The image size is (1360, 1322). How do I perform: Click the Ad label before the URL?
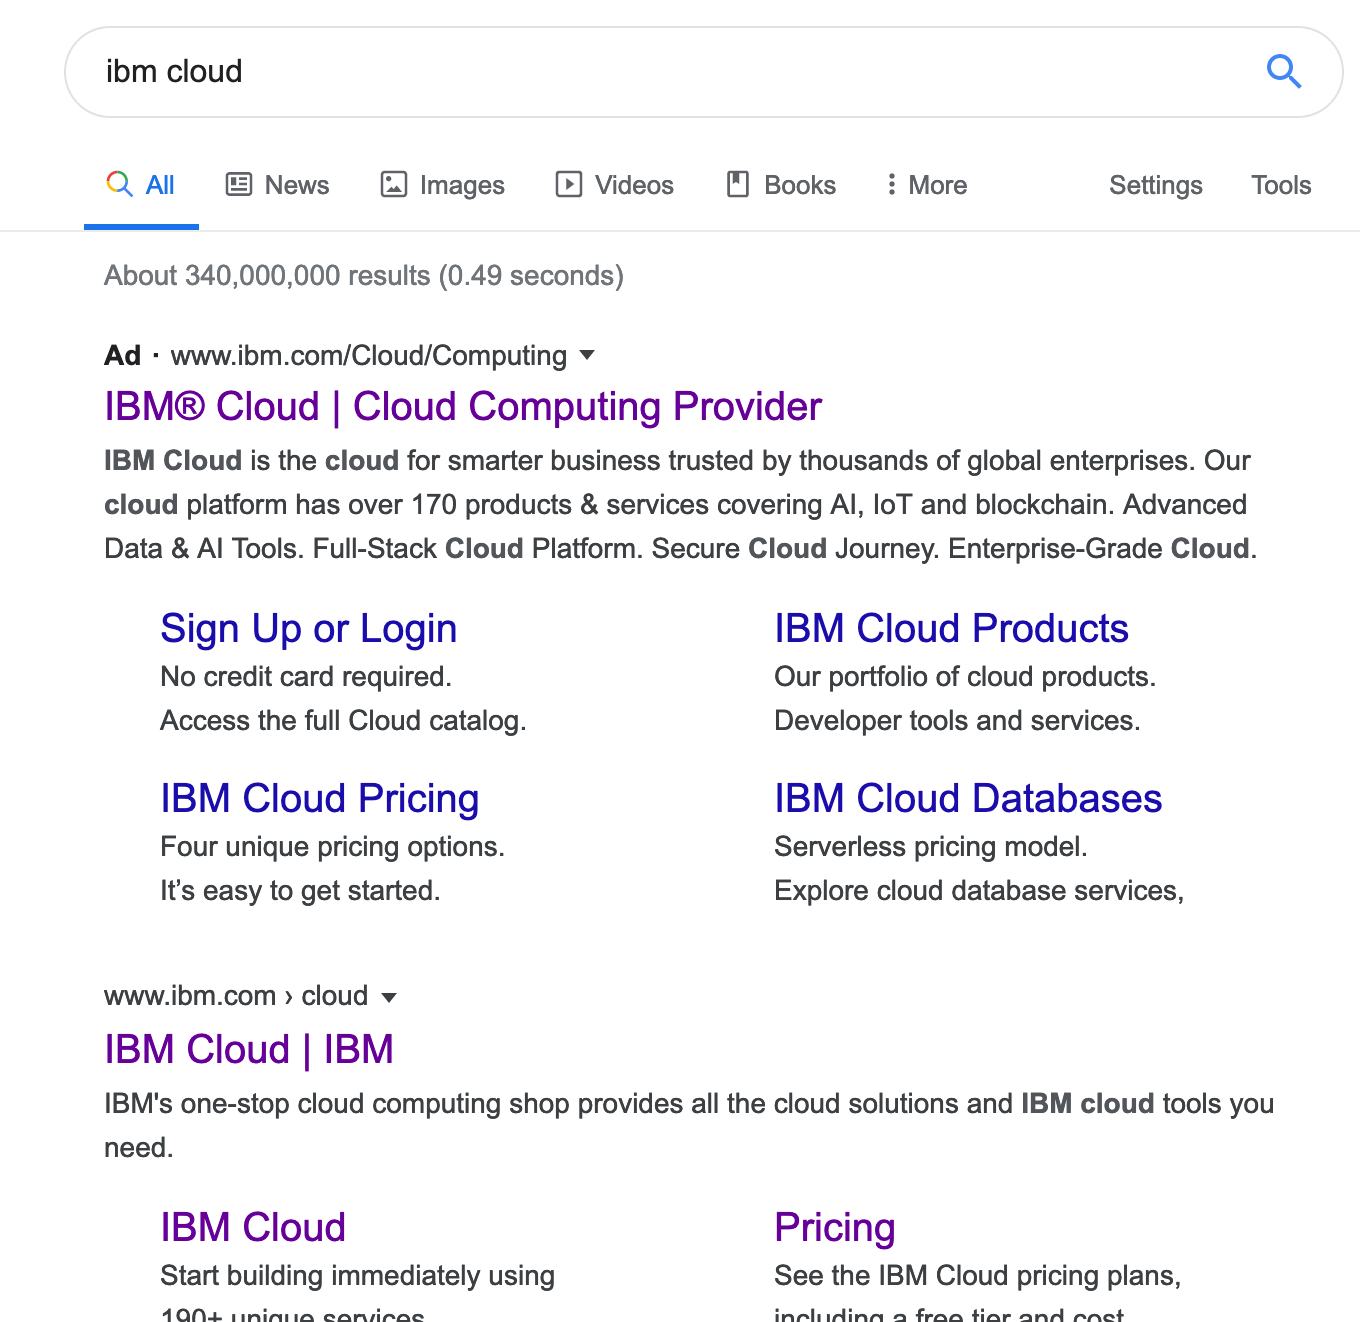click(122, 356)
